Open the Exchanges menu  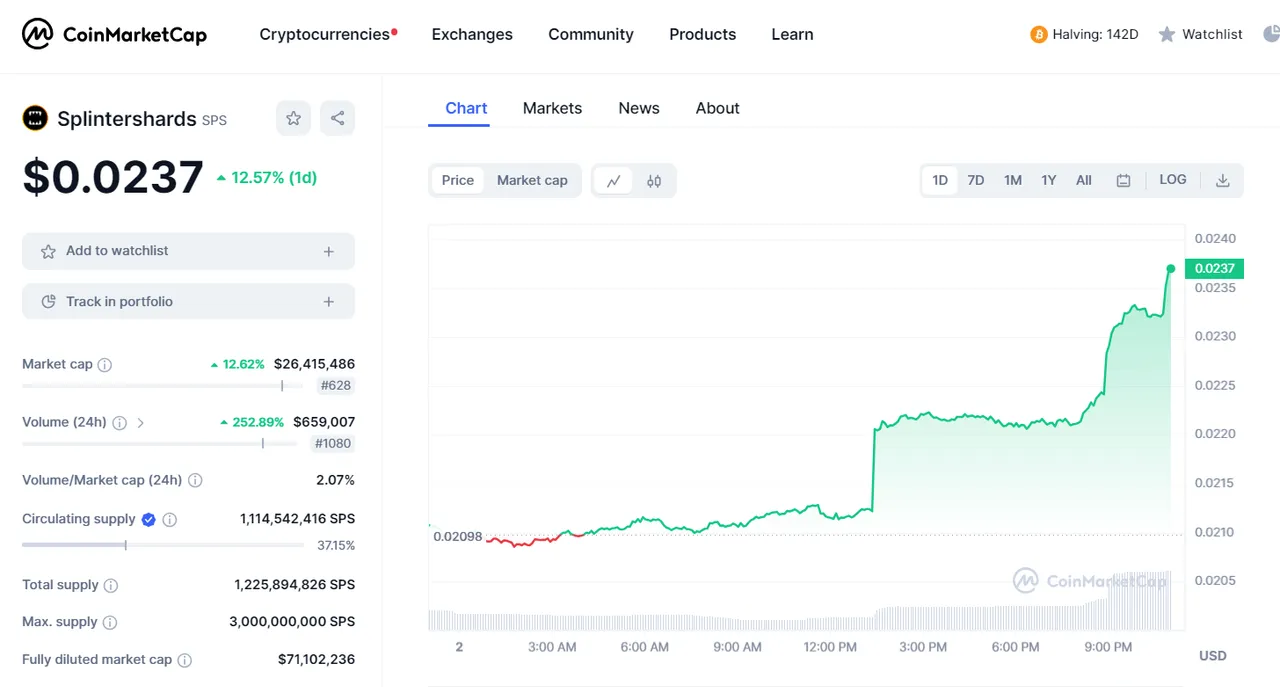[472, 34]
